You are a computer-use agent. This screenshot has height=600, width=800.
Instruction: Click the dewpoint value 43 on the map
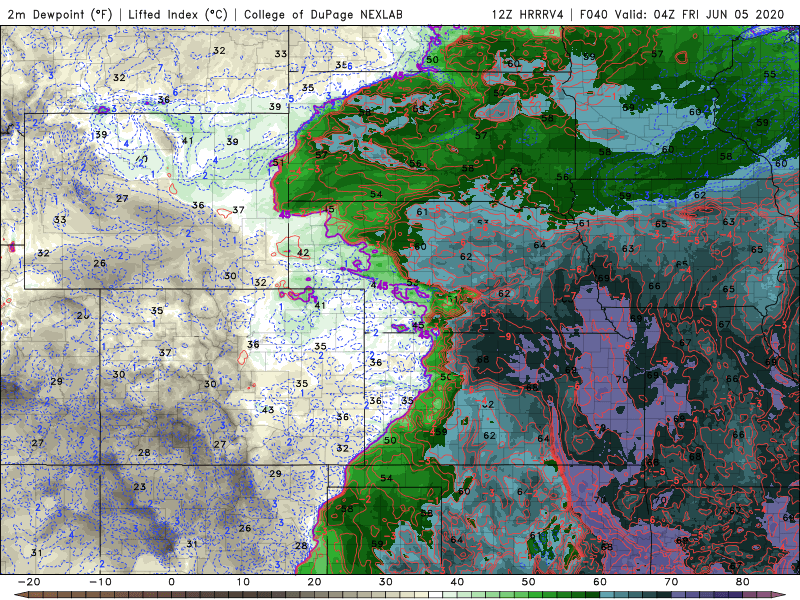point(268,410)
